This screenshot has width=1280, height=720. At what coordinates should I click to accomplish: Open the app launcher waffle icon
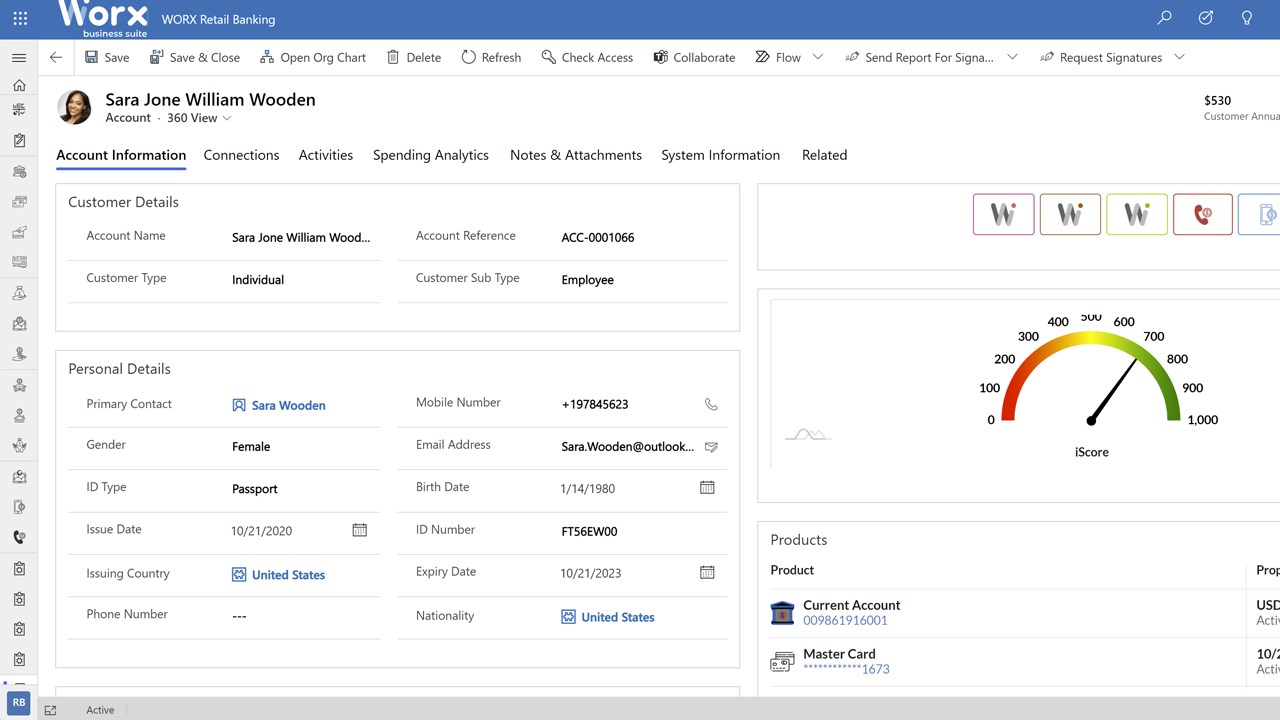pyautogui.click(x=20, y=18)
